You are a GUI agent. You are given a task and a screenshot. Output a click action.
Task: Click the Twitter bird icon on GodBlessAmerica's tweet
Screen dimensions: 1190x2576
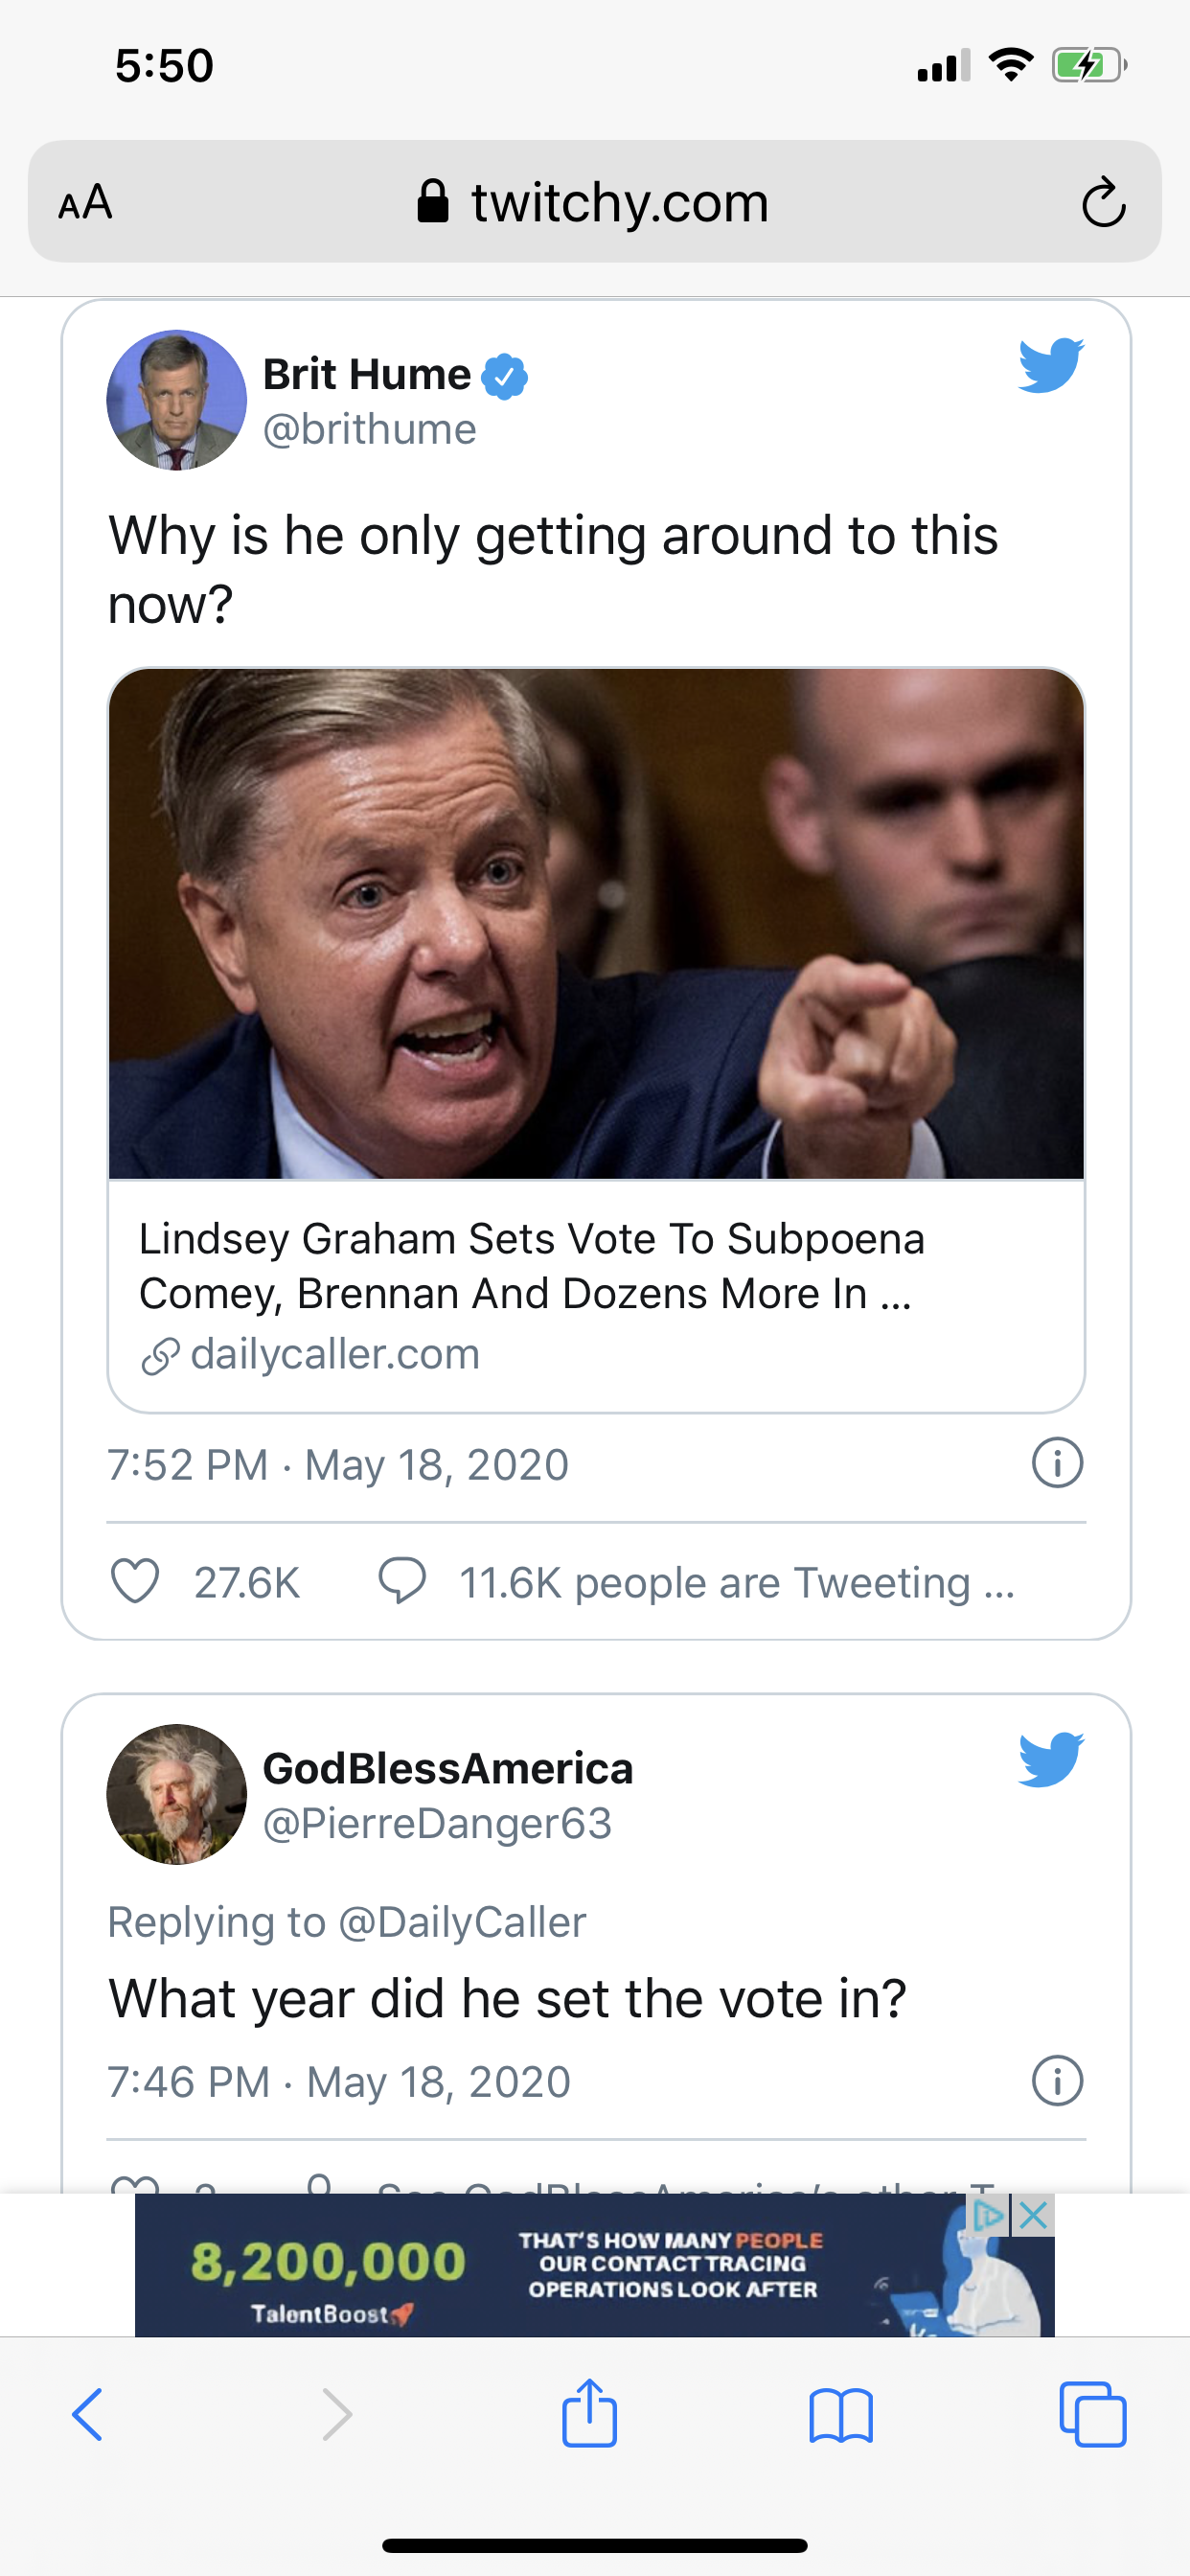click(1050, 1759)
